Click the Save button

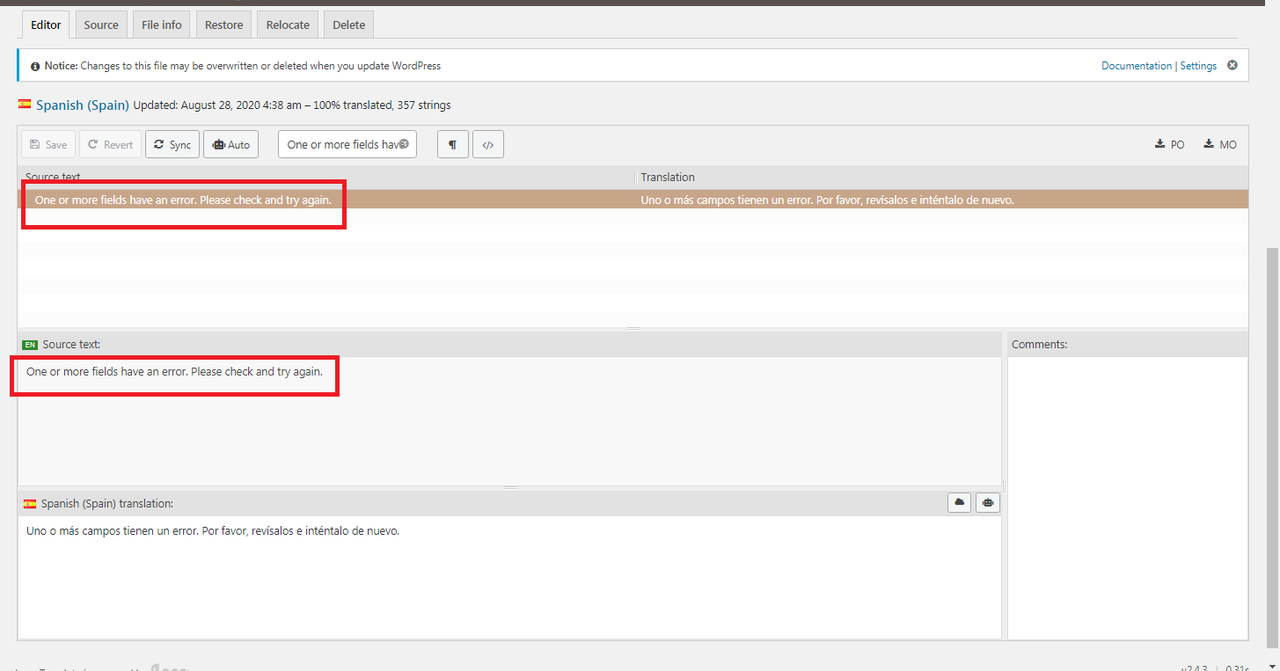pyautogui.click(x=48, y=145)
